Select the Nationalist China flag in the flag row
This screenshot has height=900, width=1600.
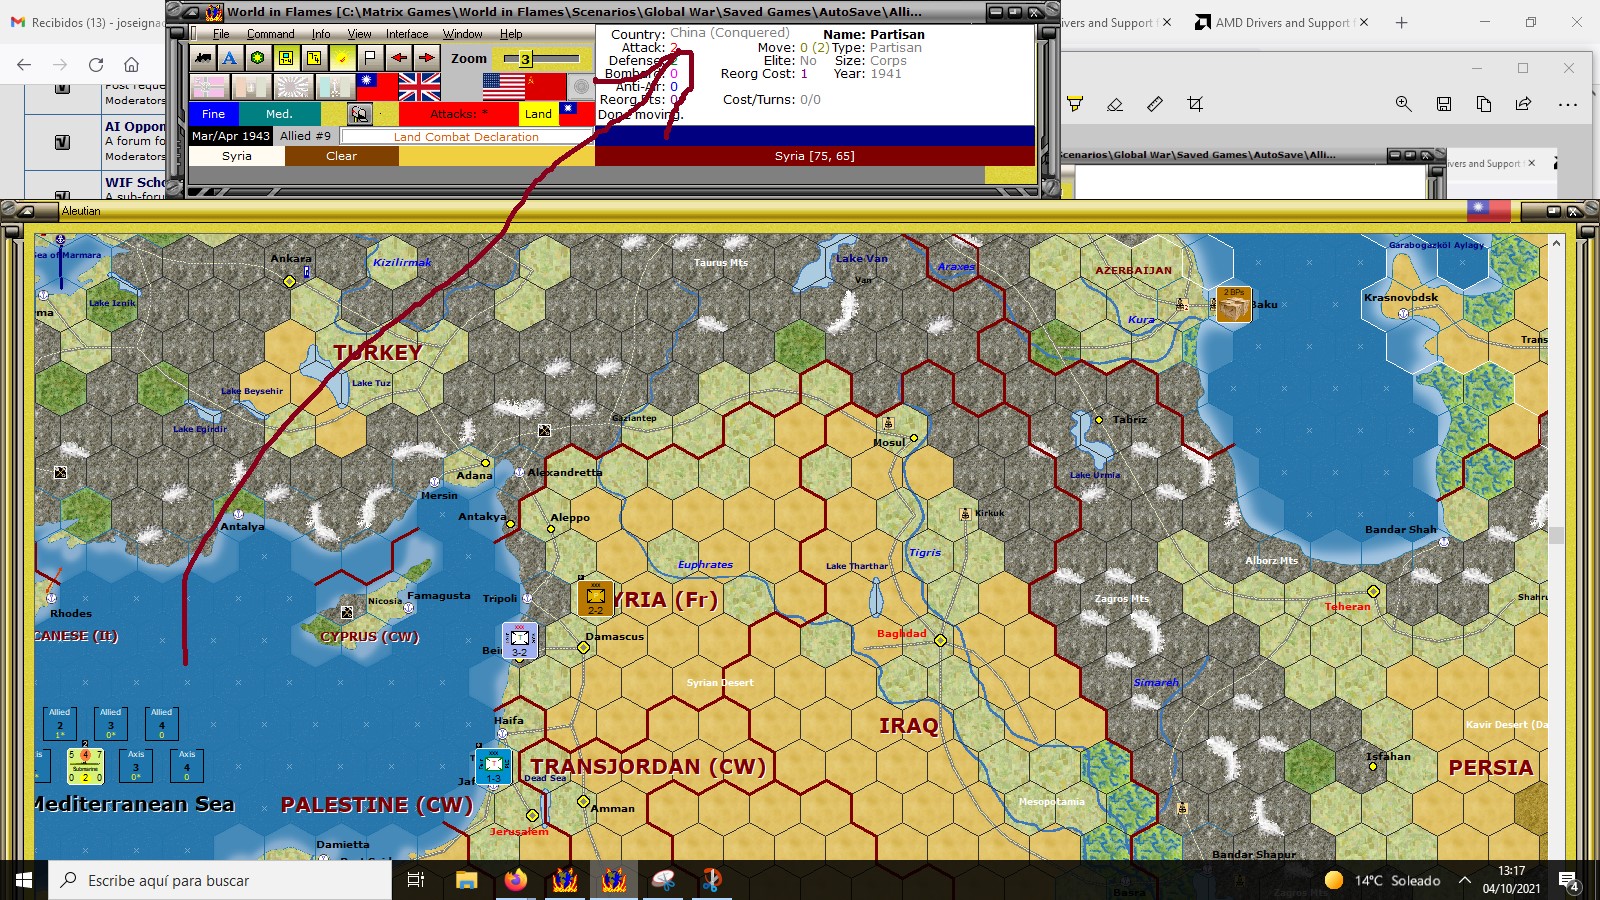pyautogui.click(x=377, y=87)
